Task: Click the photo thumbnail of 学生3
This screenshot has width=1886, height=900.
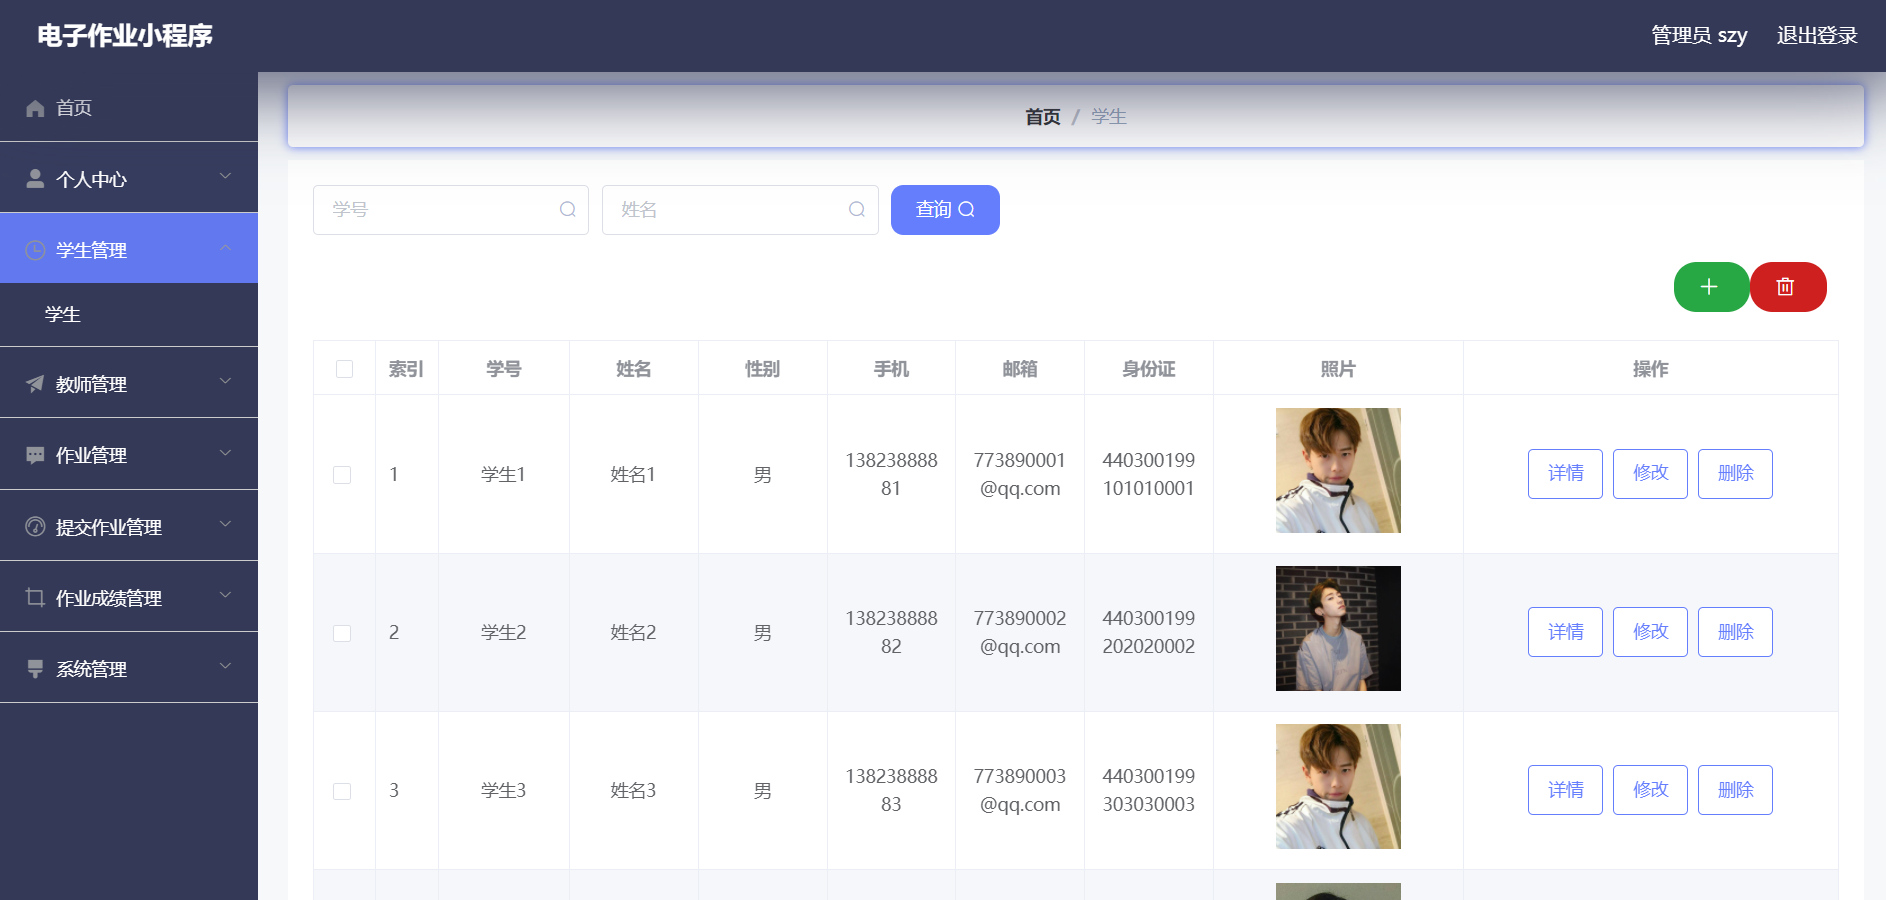Action: coord(1338,786)
